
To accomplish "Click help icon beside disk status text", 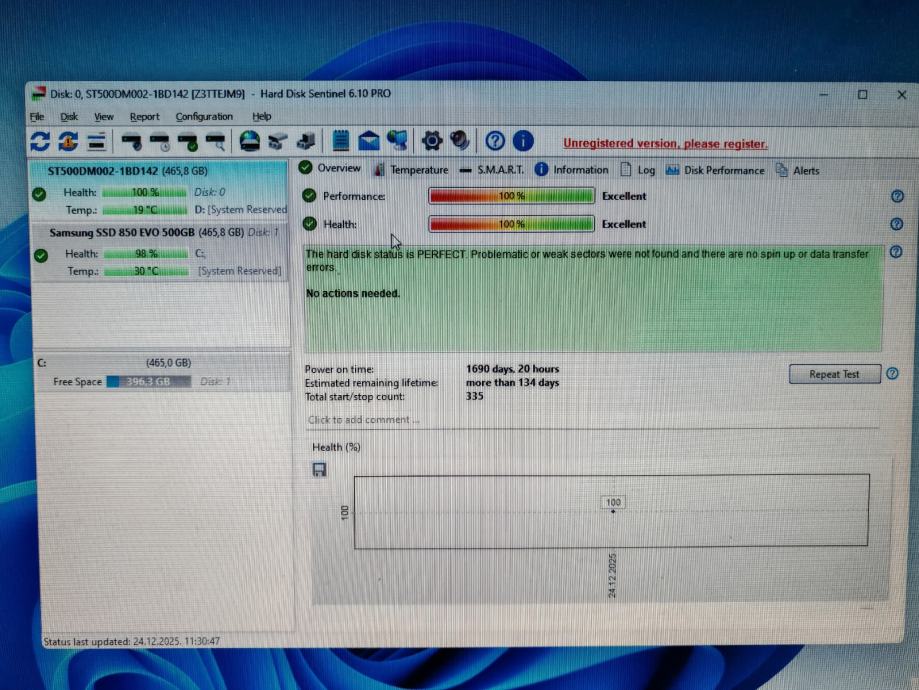I will point(896,252).
